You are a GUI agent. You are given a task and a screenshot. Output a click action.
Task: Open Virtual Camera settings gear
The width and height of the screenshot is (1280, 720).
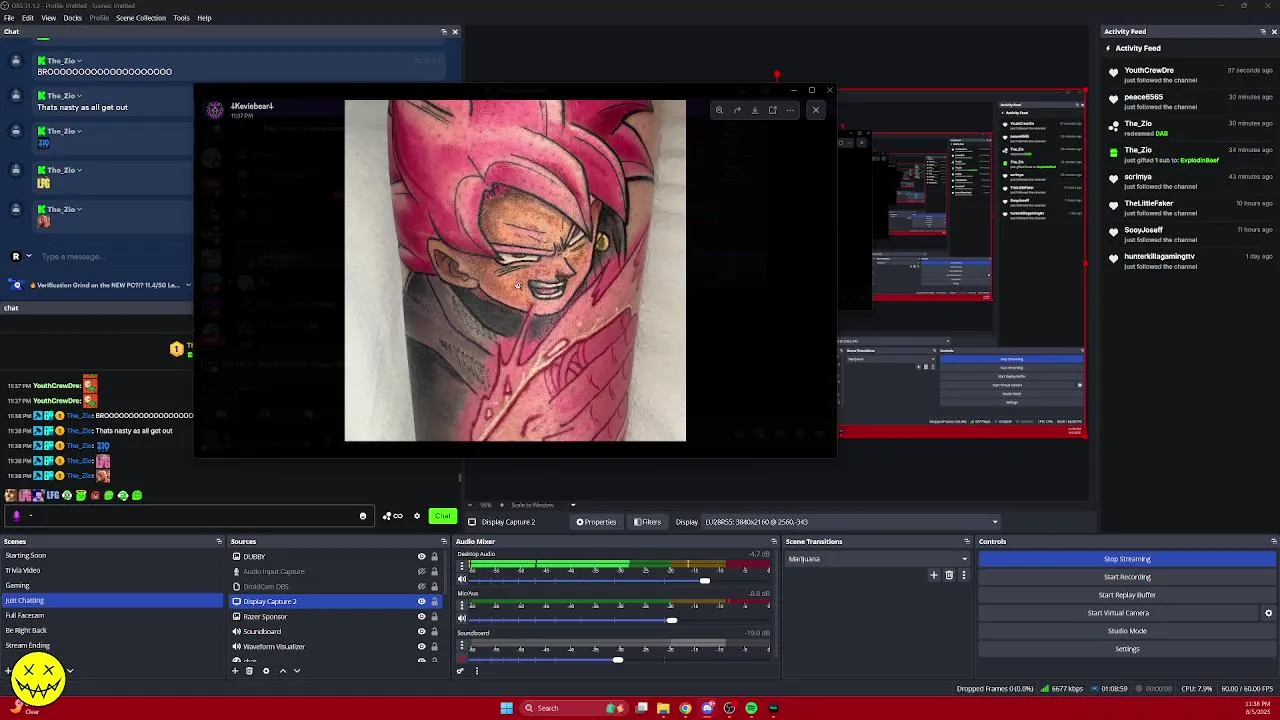pyautogui.click(x=1269, y=613)
